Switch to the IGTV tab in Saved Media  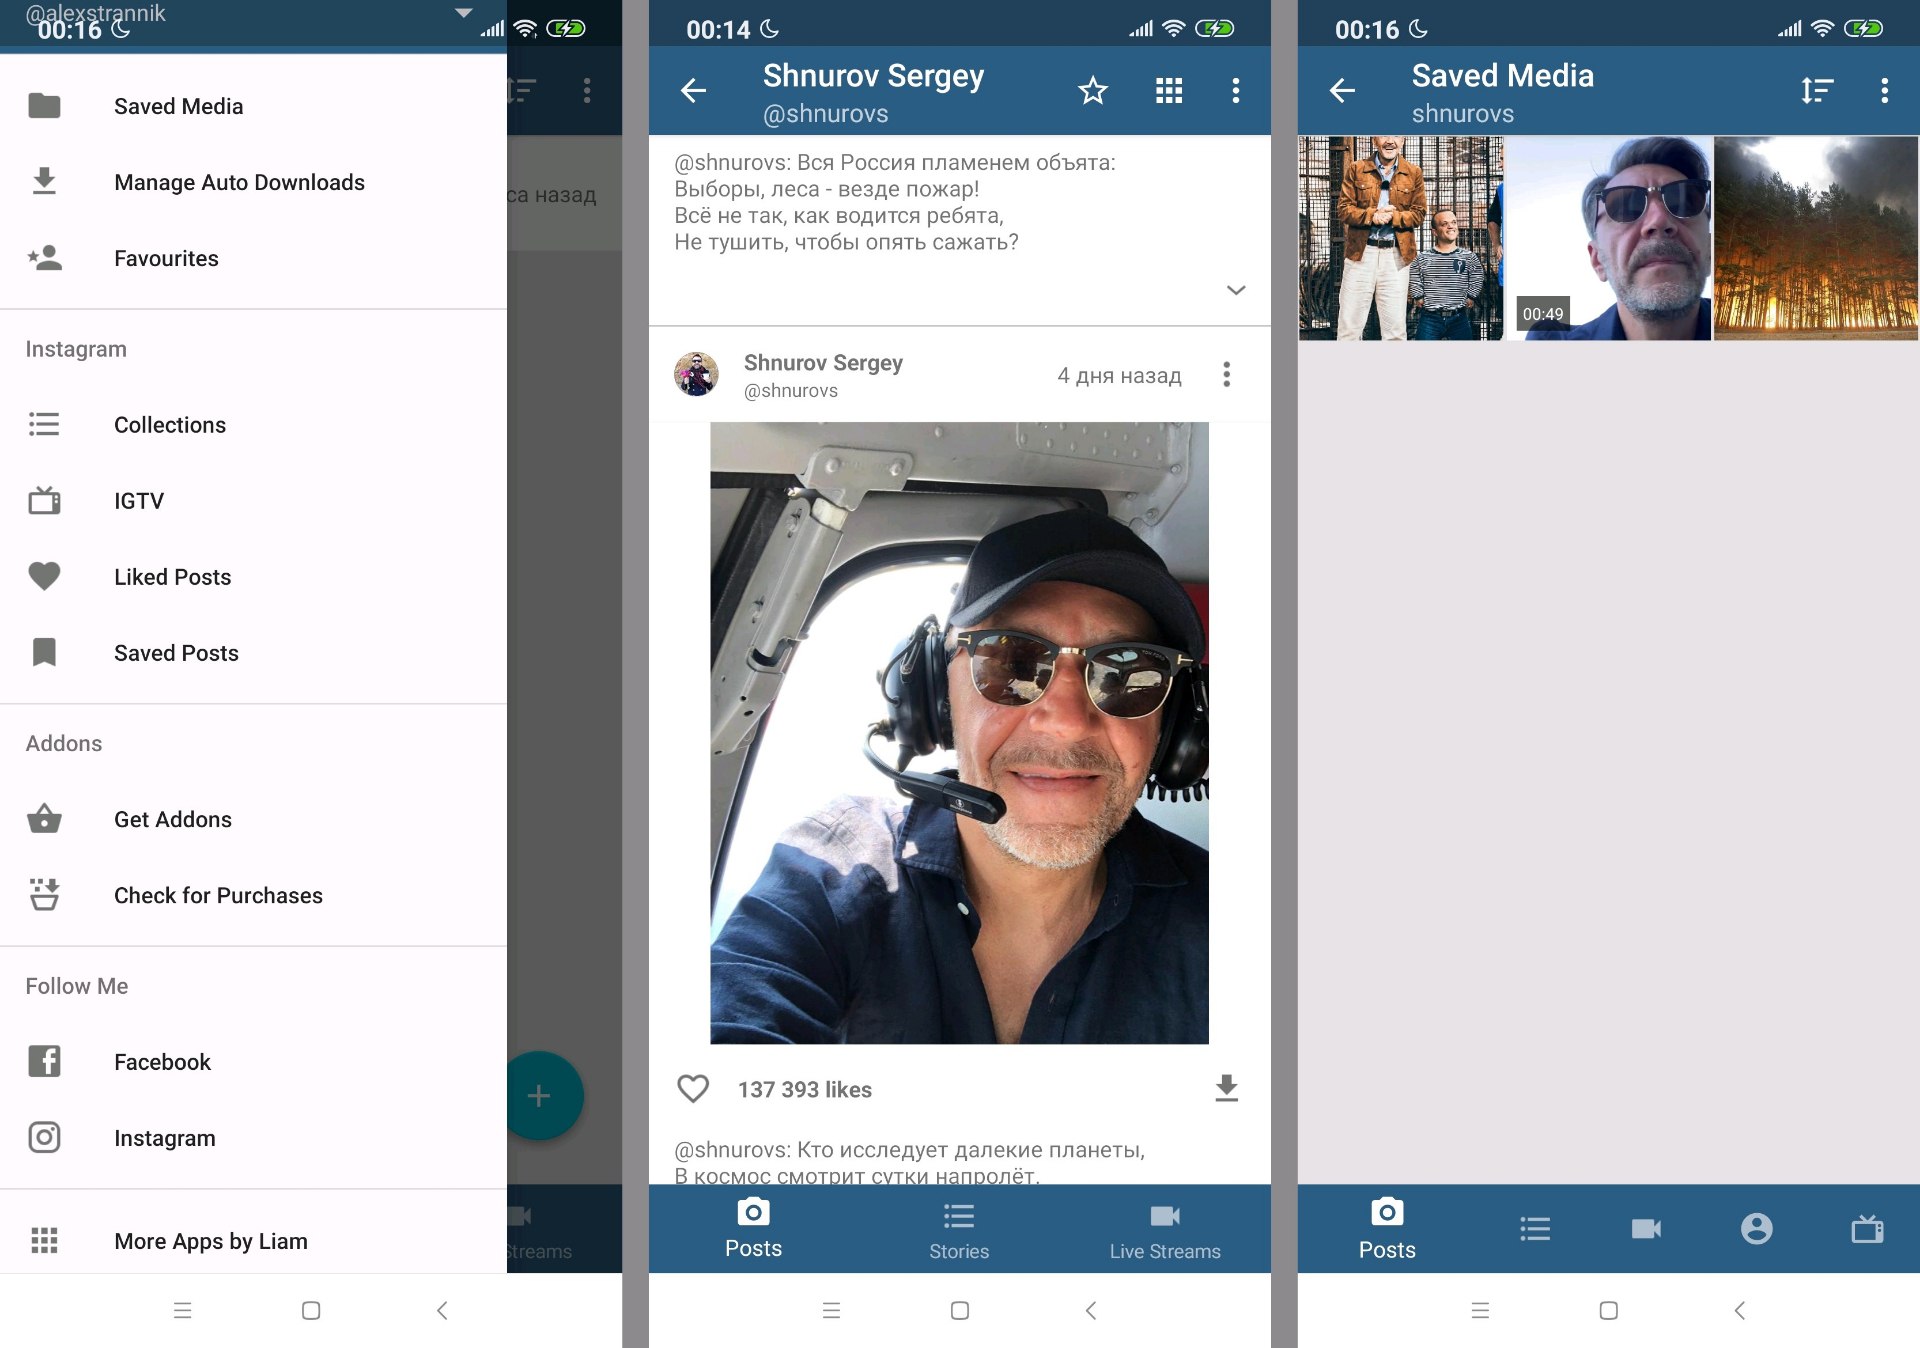(x=1867, y=1229)
